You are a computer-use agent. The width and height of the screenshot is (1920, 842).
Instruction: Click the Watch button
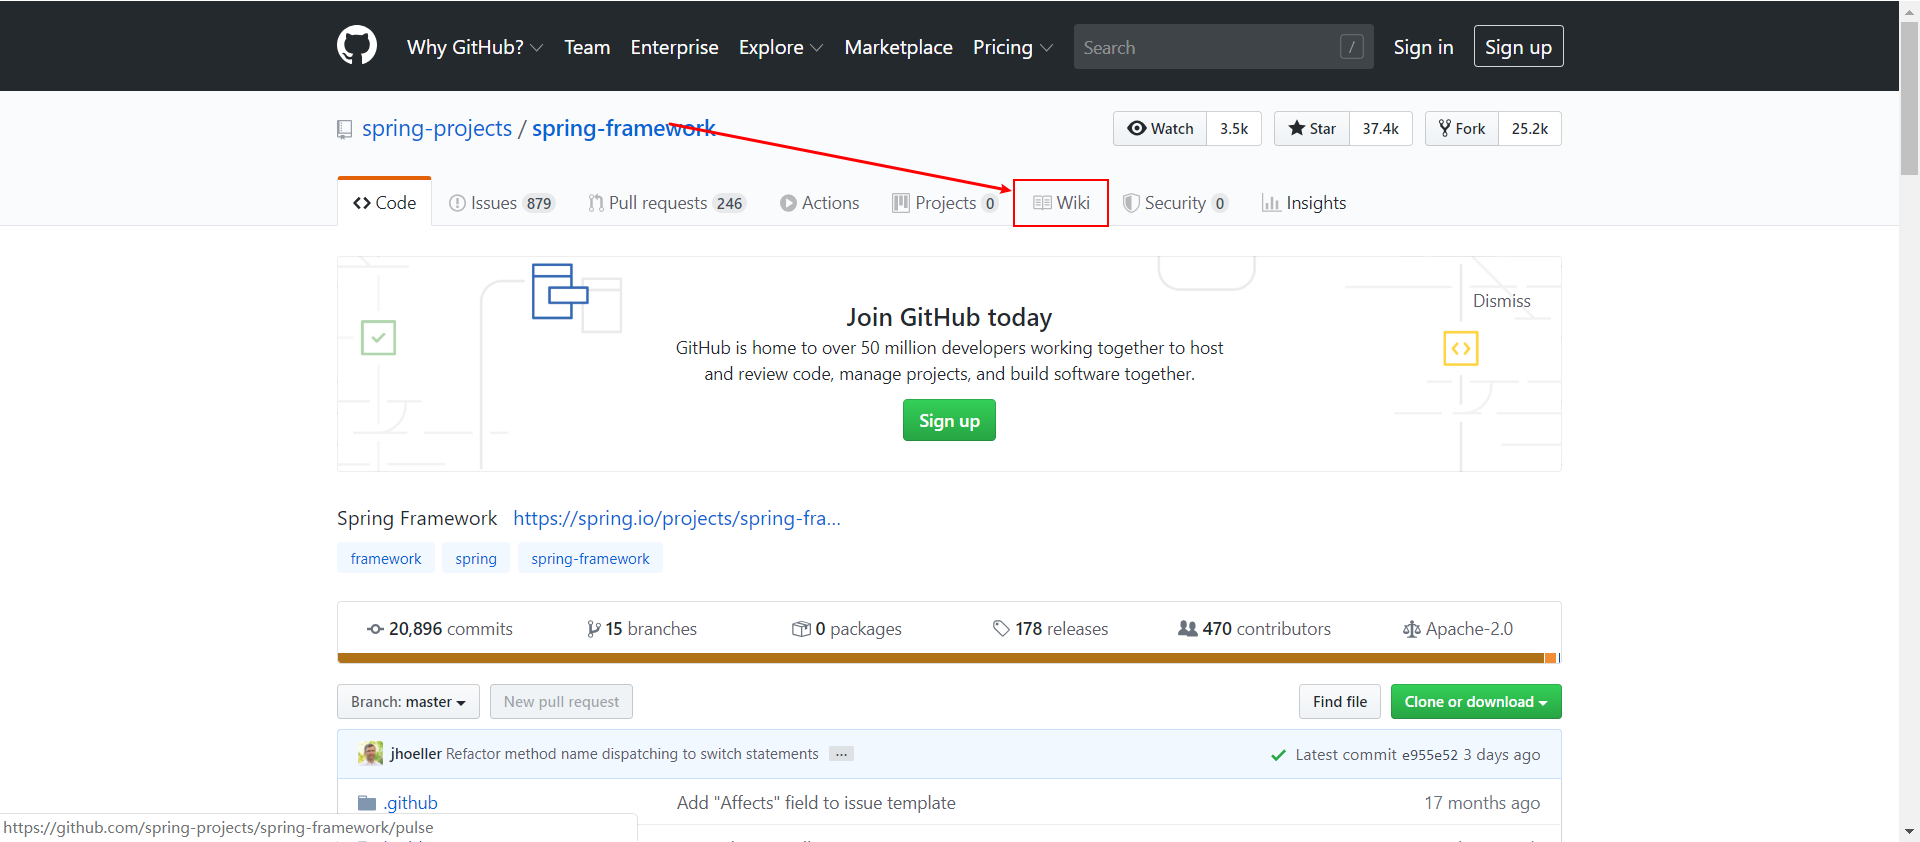click(x=1160, y=128)
